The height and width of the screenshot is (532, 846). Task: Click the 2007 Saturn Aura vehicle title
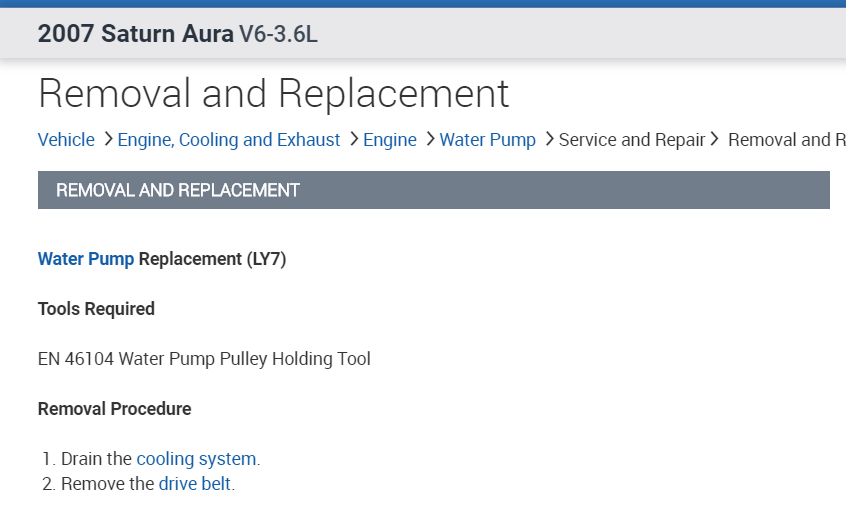(135, 34)
